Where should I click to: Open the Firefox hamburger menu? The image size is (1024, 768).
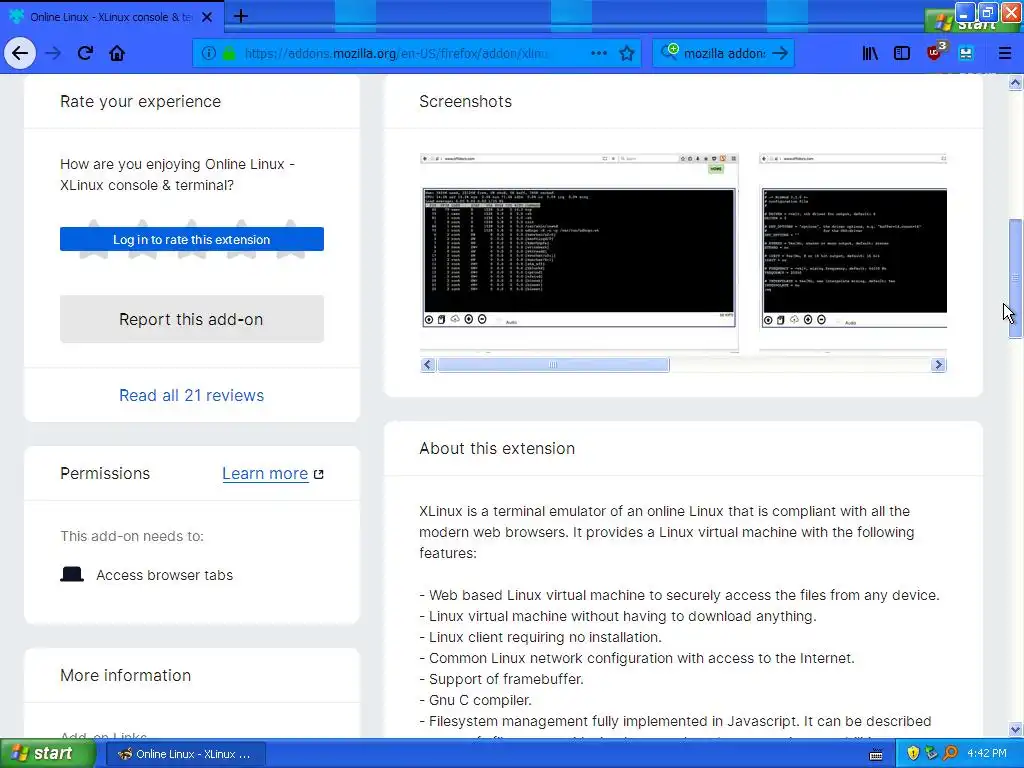point(1004,54)
